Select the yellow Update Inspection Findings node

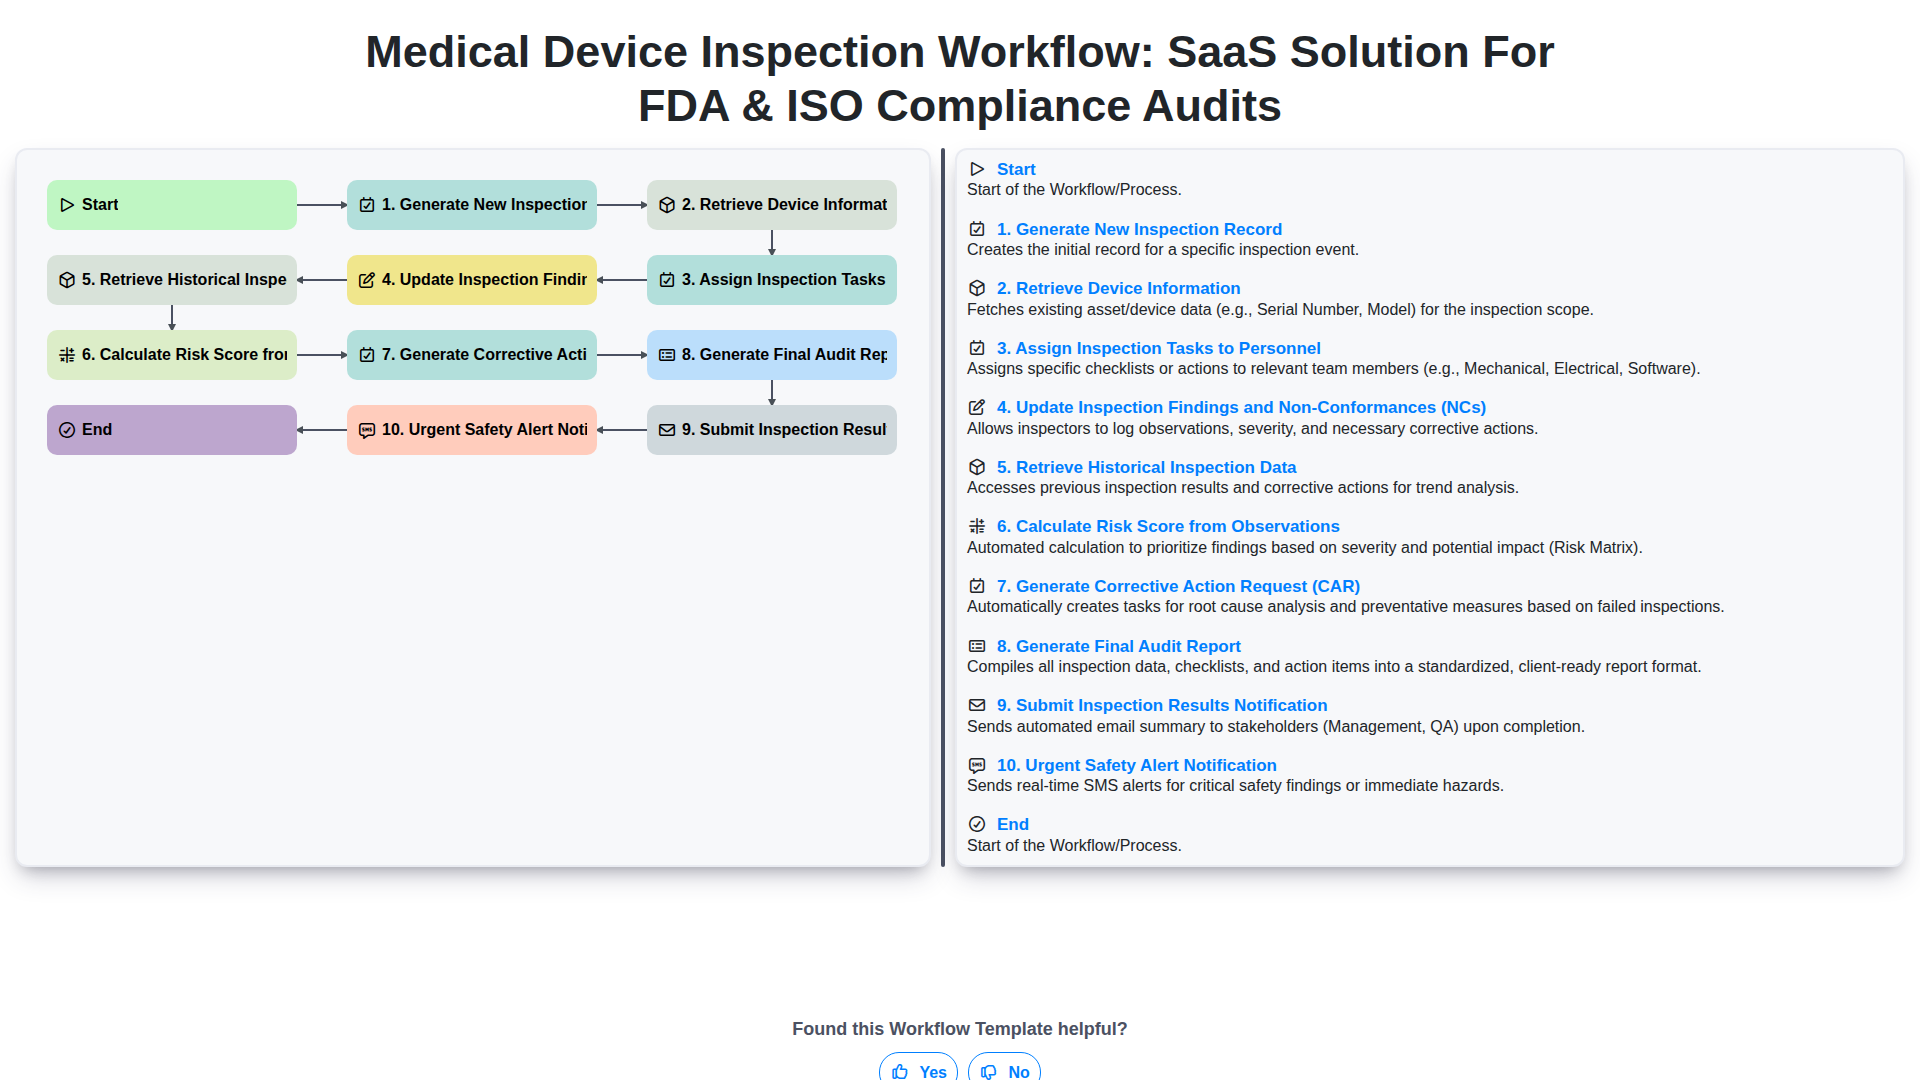pyautogui.click(x=472, y=280)
